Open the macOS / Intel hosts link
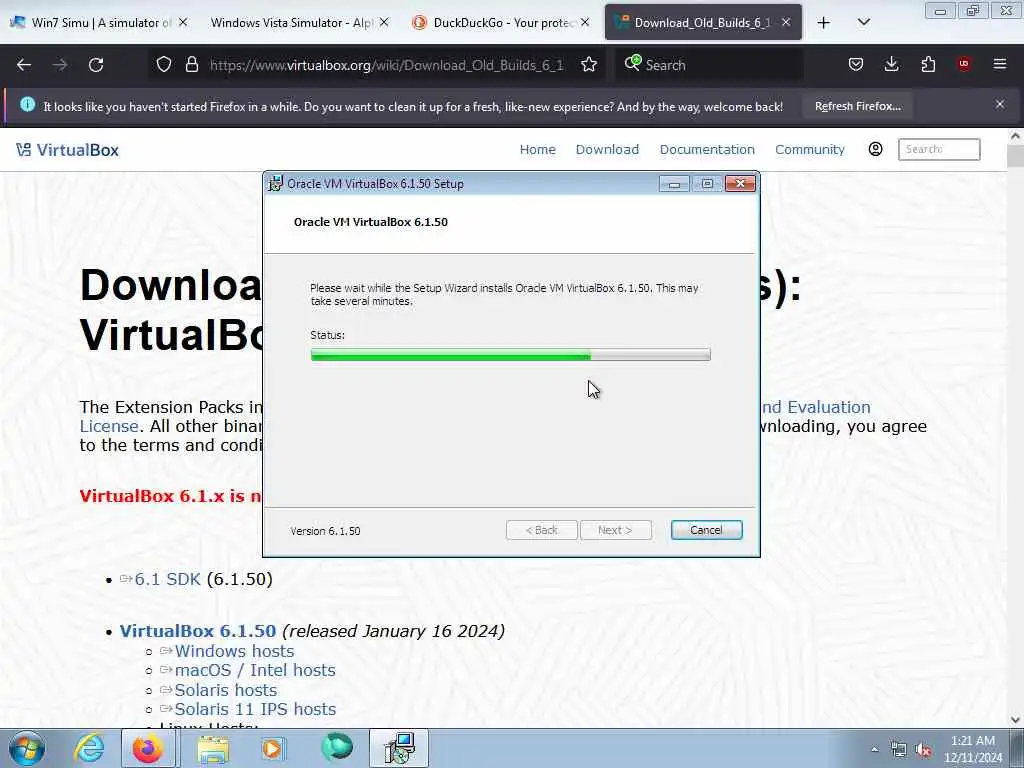 255,670
